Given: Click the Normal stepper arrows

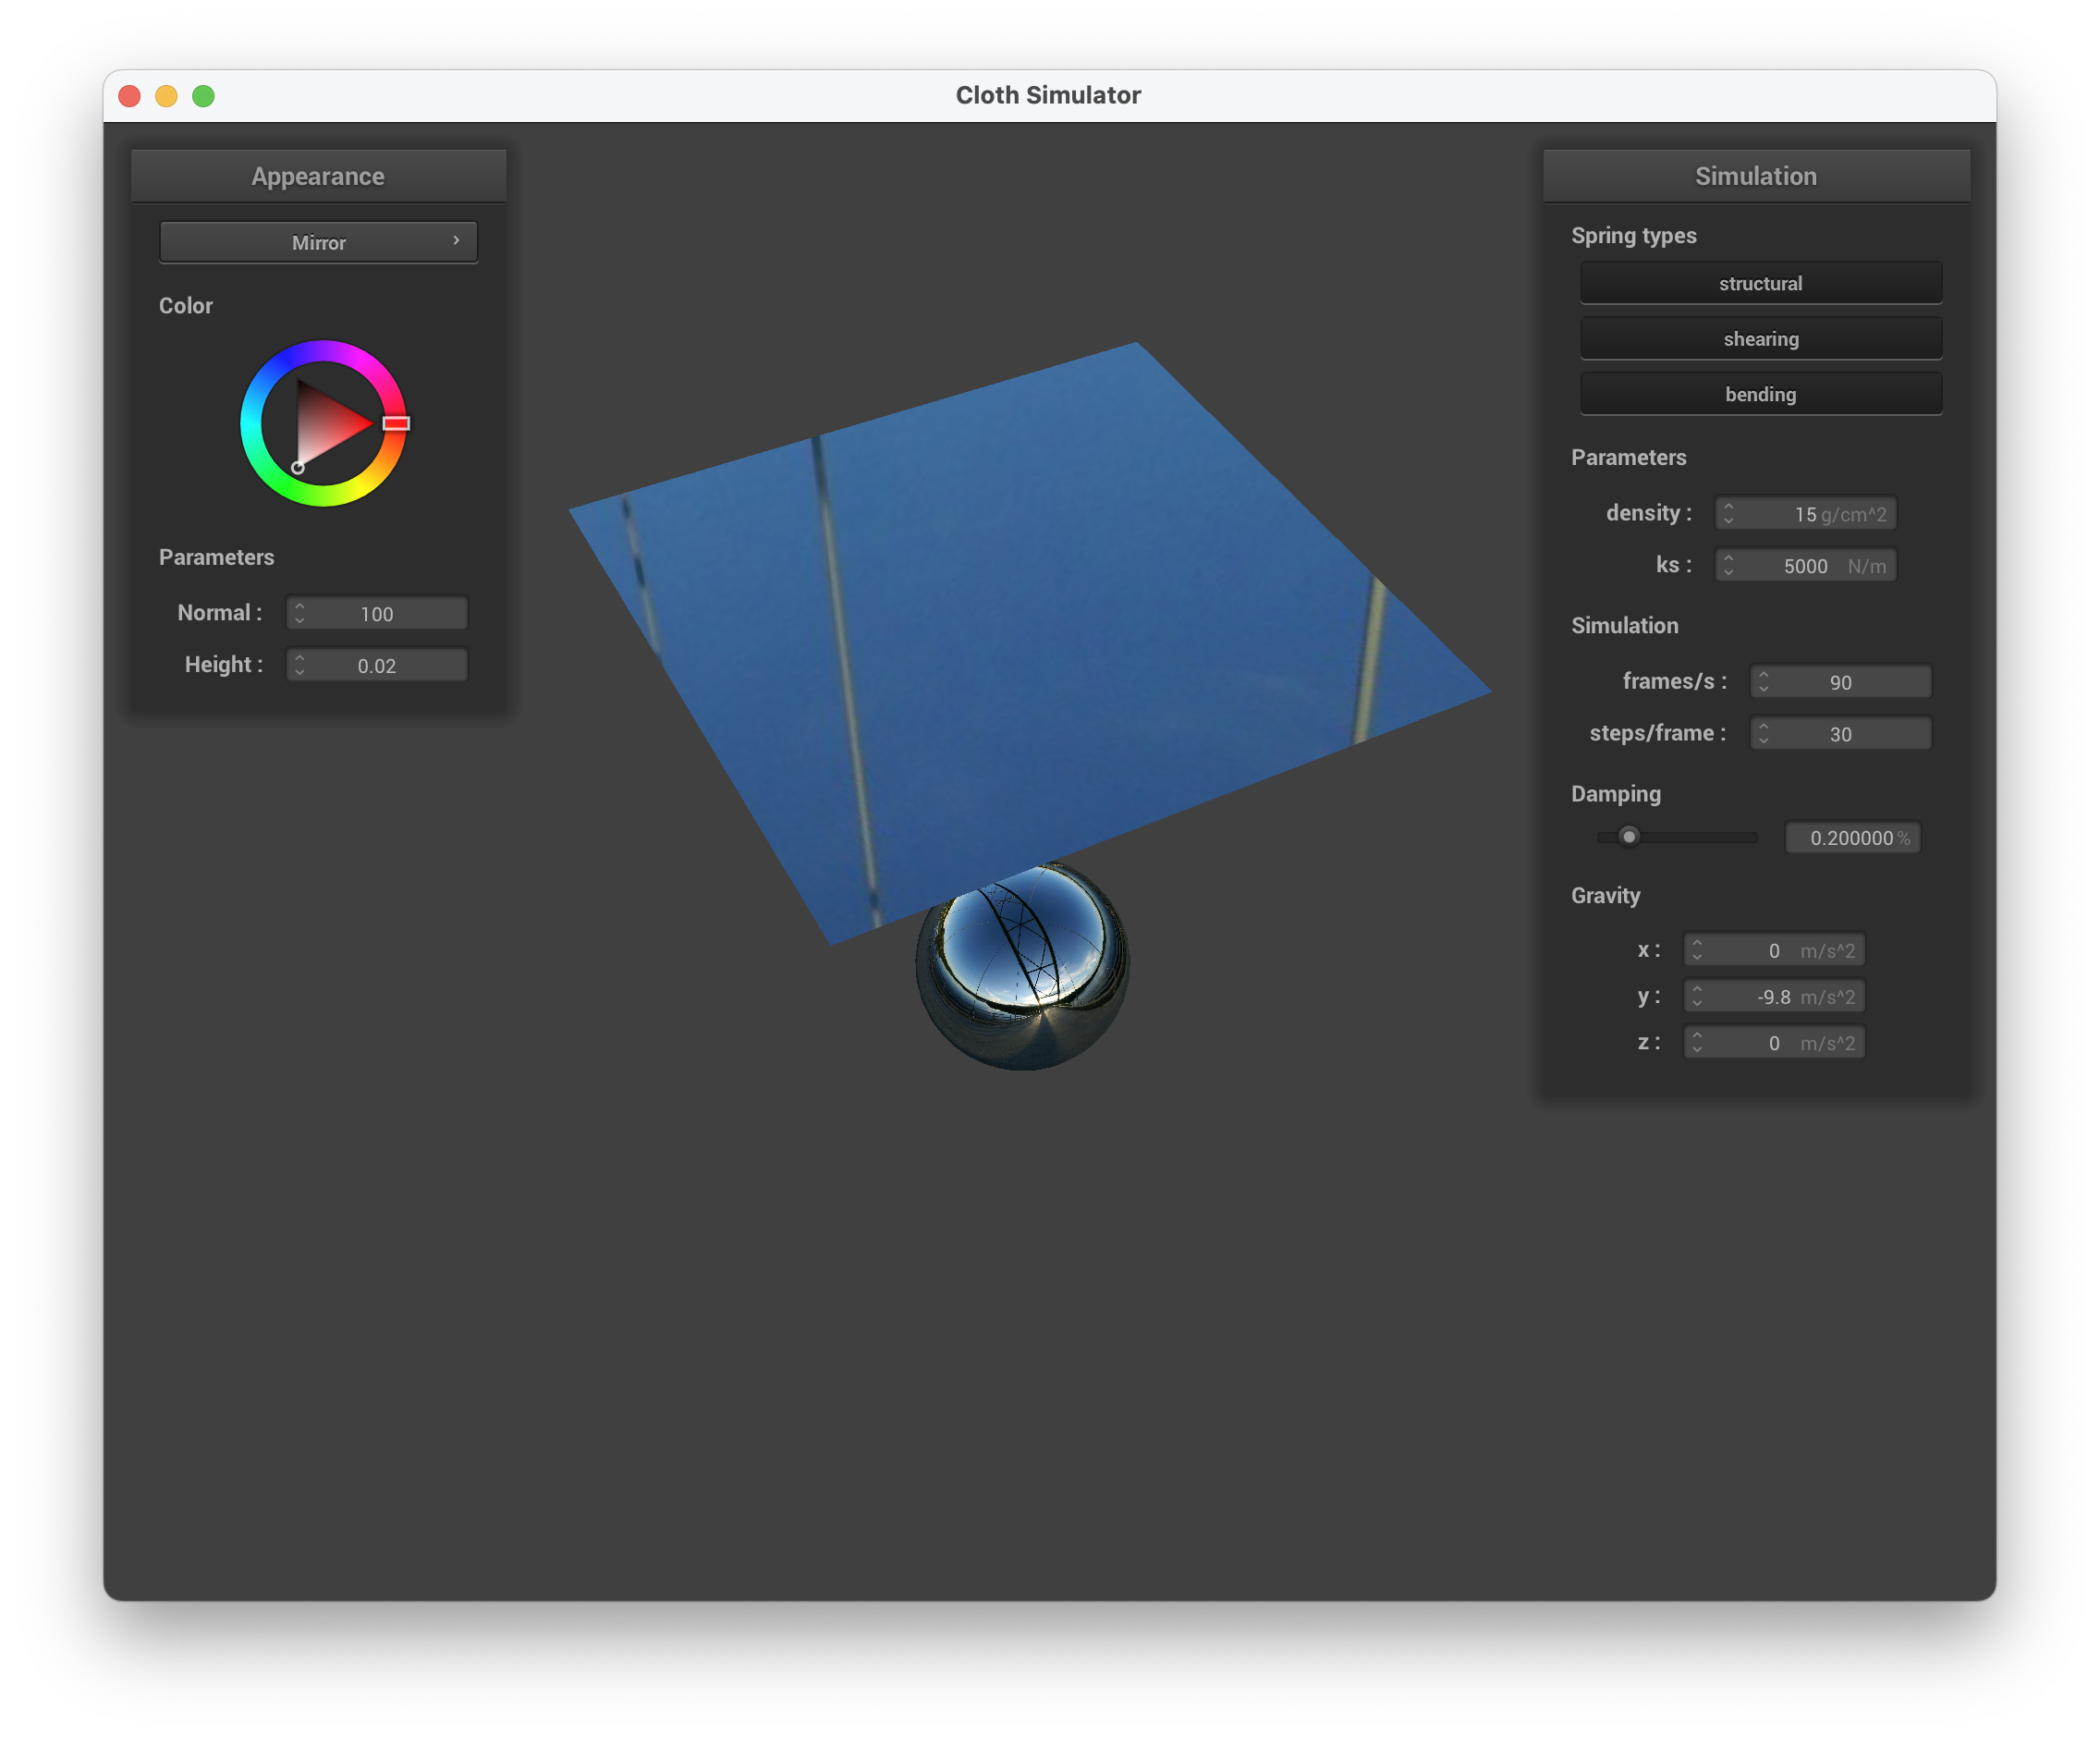Looking at the screenshot, I should coord(299,614).
